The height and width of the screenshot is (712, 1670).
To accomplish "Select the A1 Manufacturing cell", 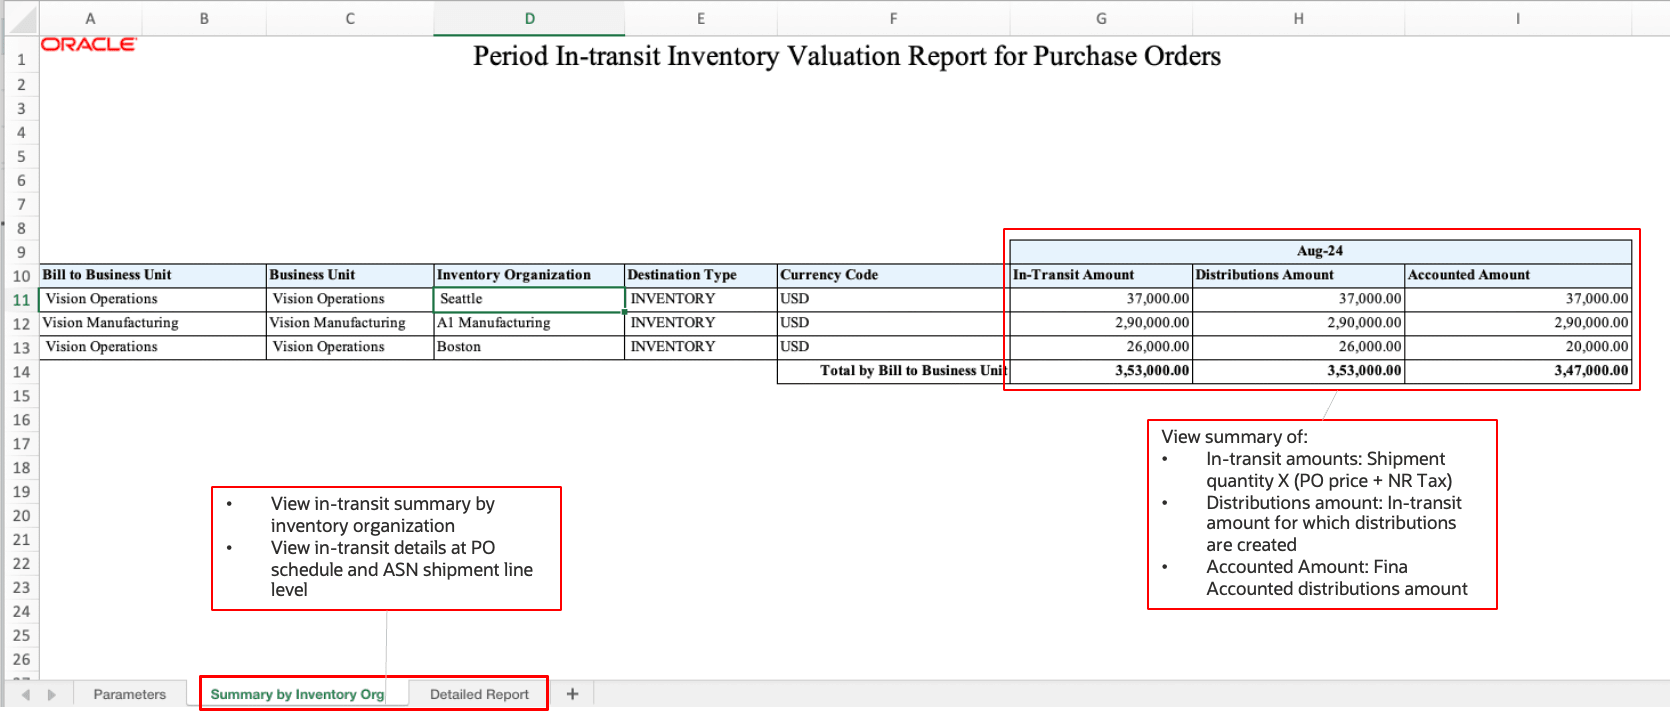I will click(x=529, y=323).
